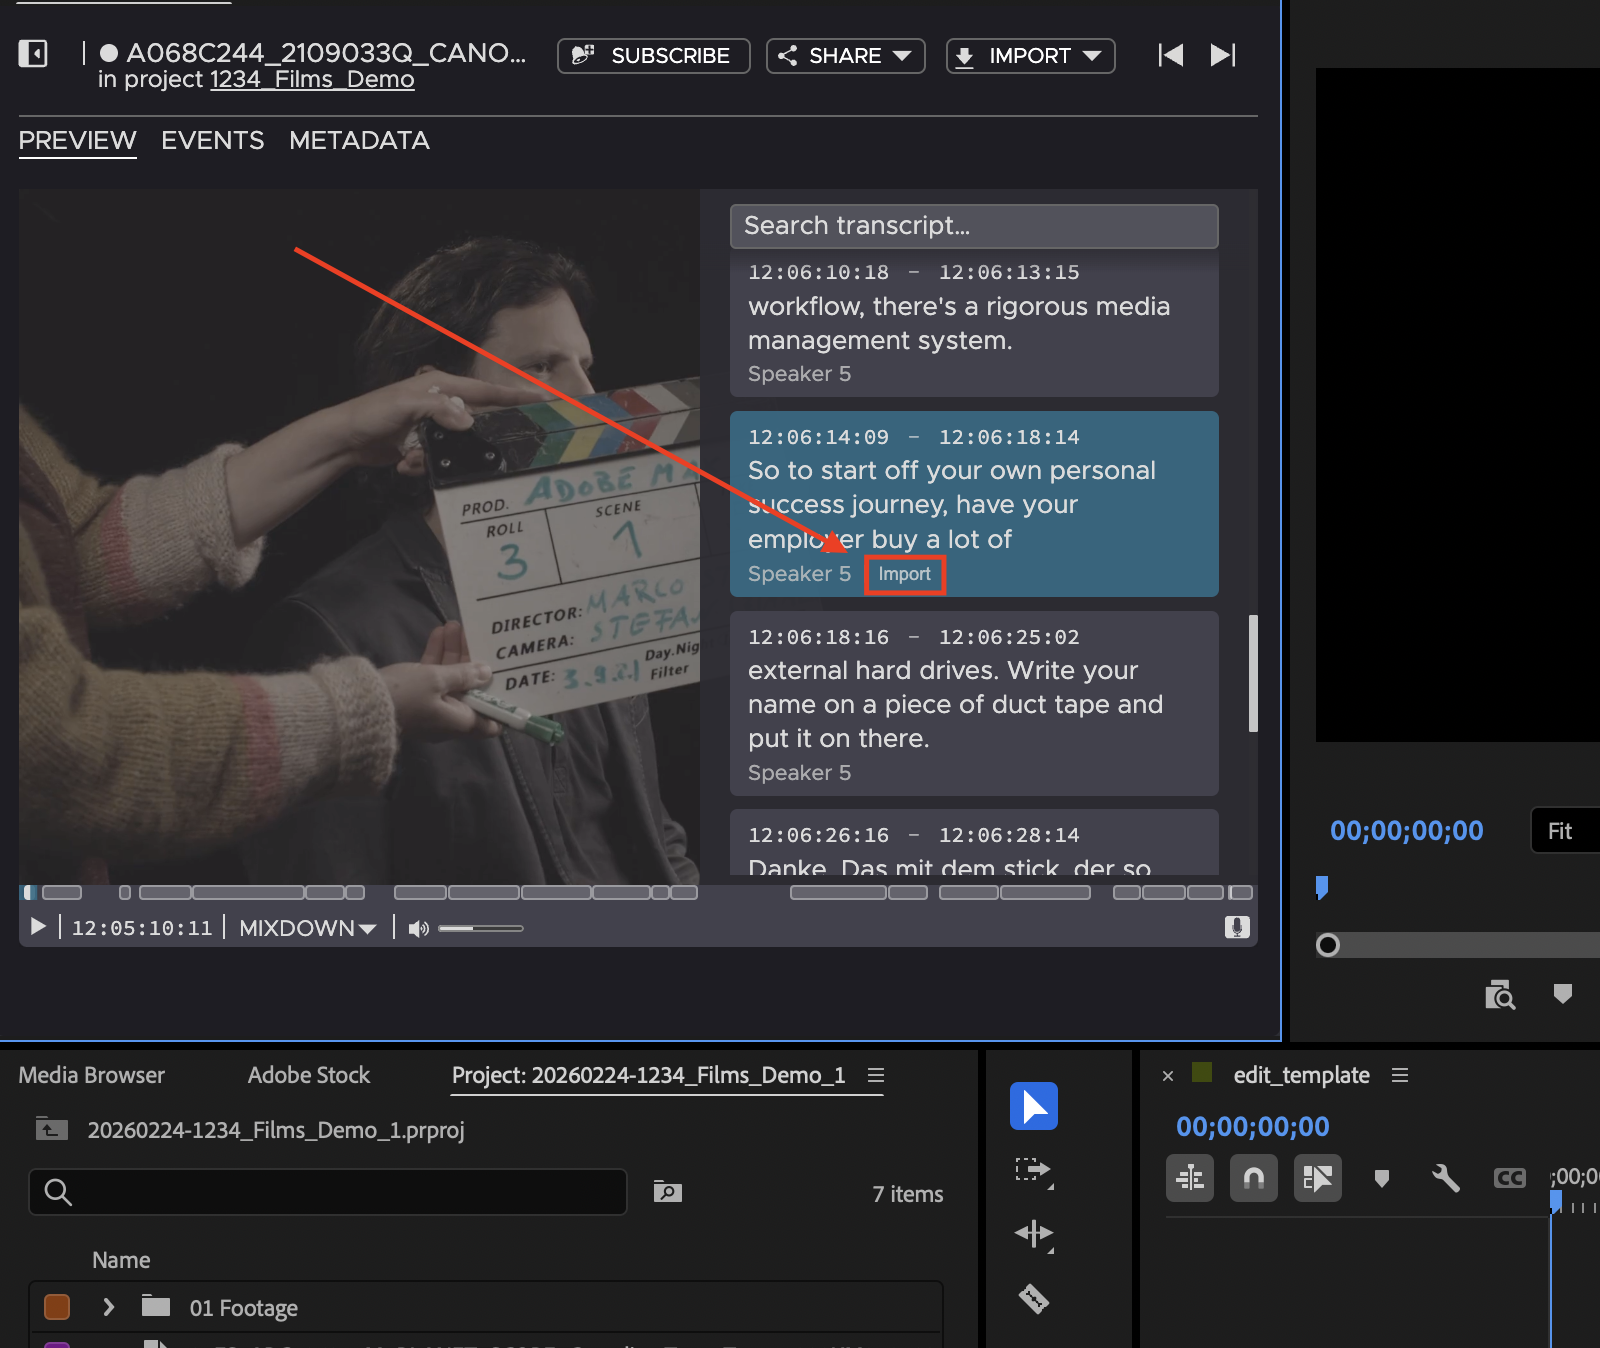This screenshot has width=1600, height=1348.
Task: Toggle snap in timeline magnet button
Action: (x=1253, y=1178)
